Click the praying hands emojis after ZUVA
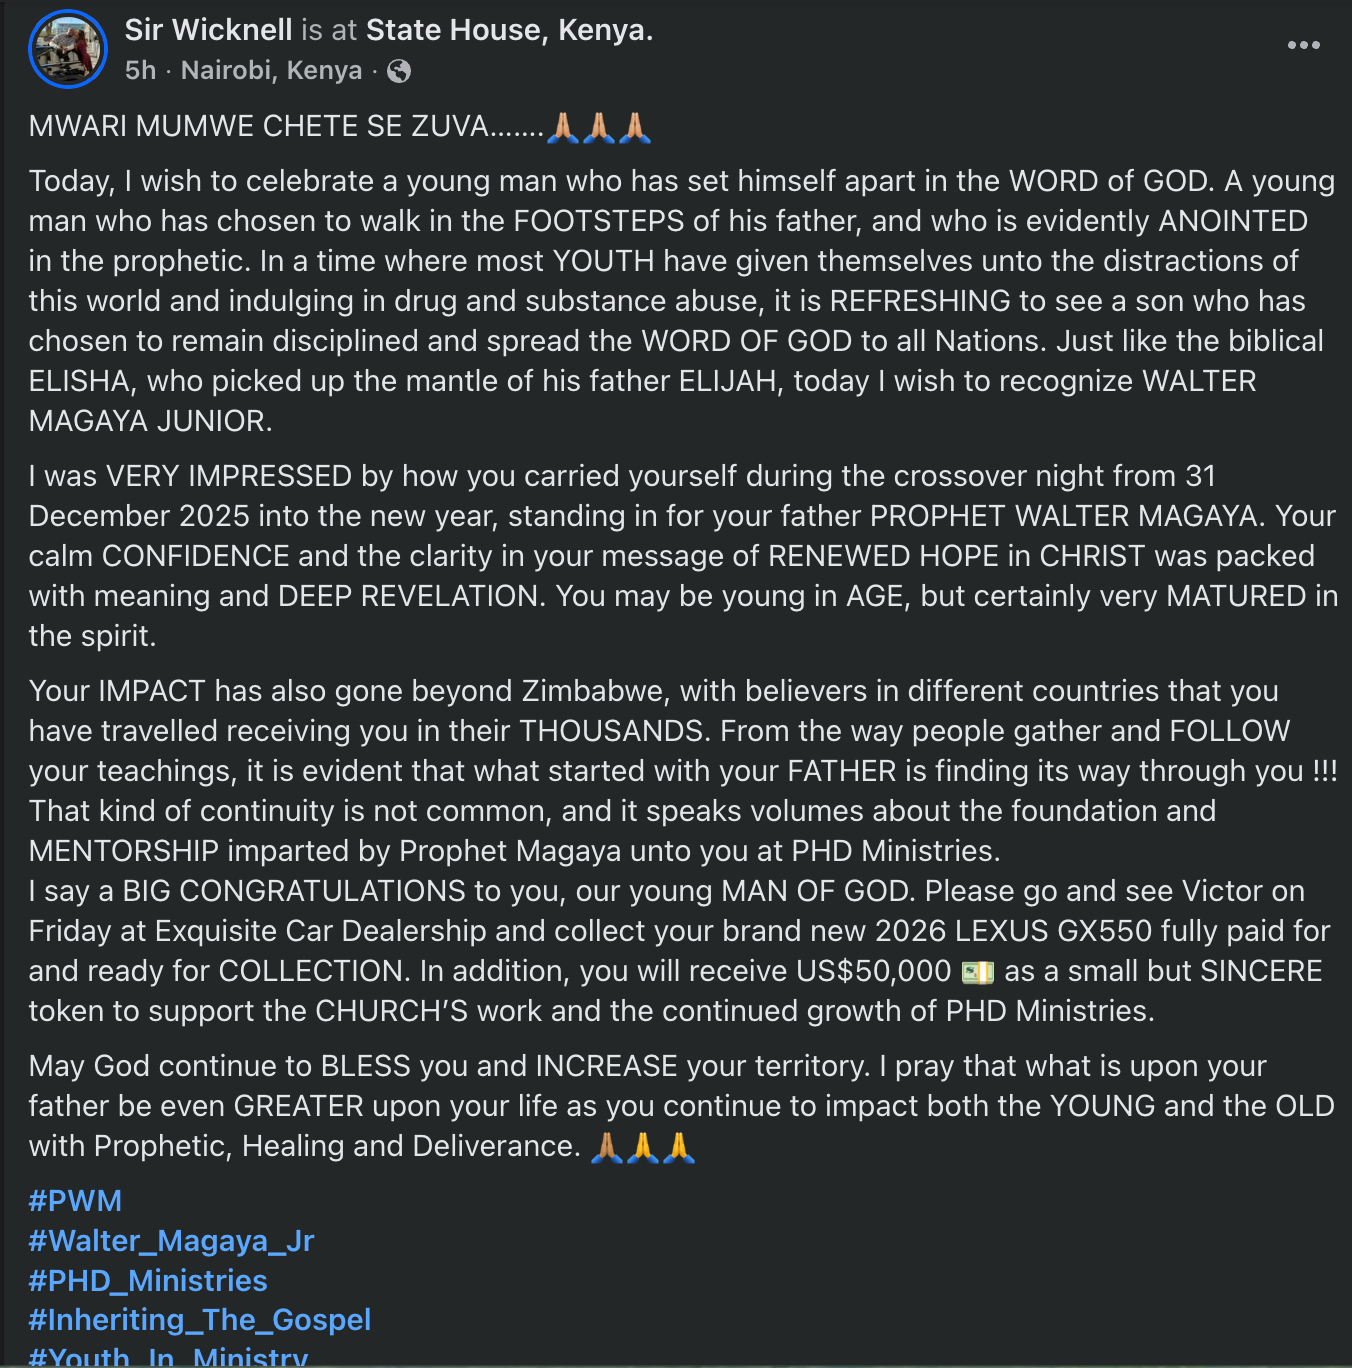Viewport: 1352px width, 1368px height. pyautogui.click(x=599, y=127)
